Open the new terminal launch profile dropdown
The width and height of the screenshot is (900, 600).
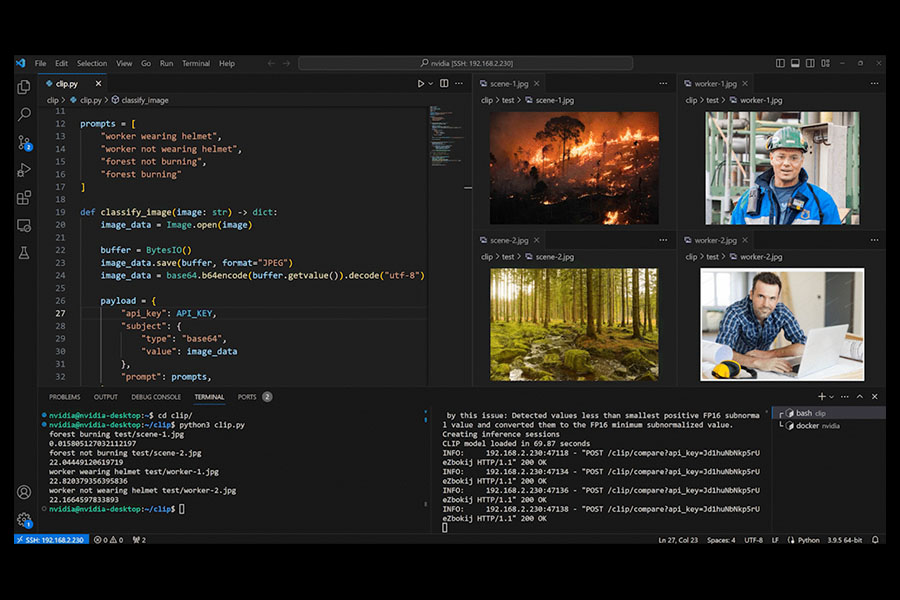pos(834,397)
